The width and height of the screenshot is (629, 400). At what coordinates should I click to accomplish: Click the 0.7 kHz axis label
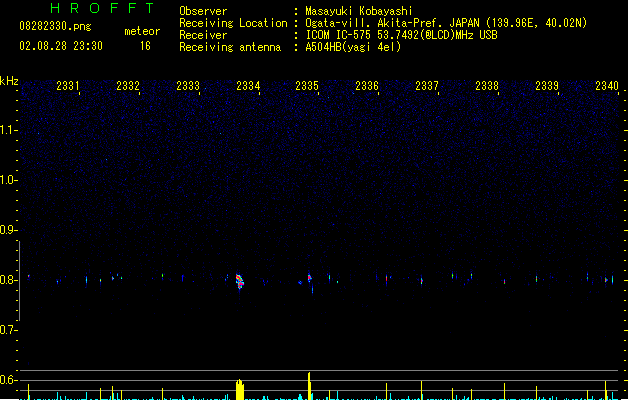click(8, 330)
